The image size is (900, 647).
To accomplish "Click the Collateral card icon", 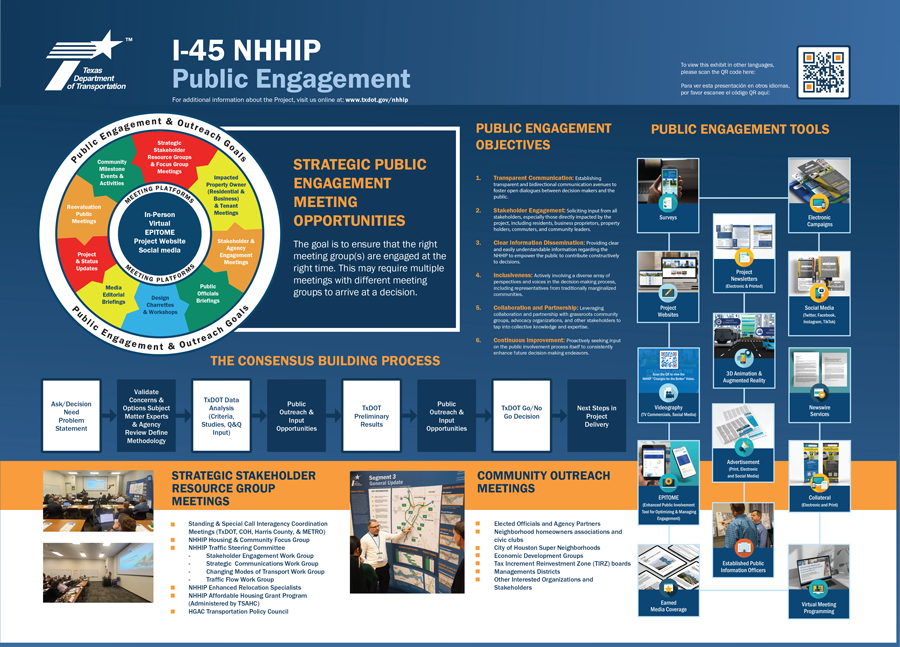I will tap(819, 483).
